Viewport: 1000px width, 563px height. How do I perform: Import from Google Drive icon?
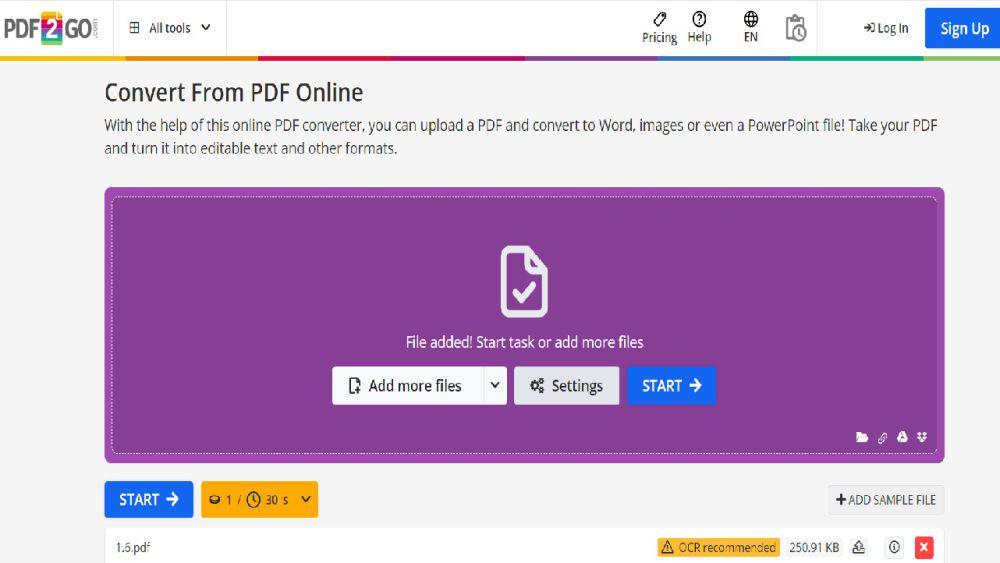[x=902, y=437]
